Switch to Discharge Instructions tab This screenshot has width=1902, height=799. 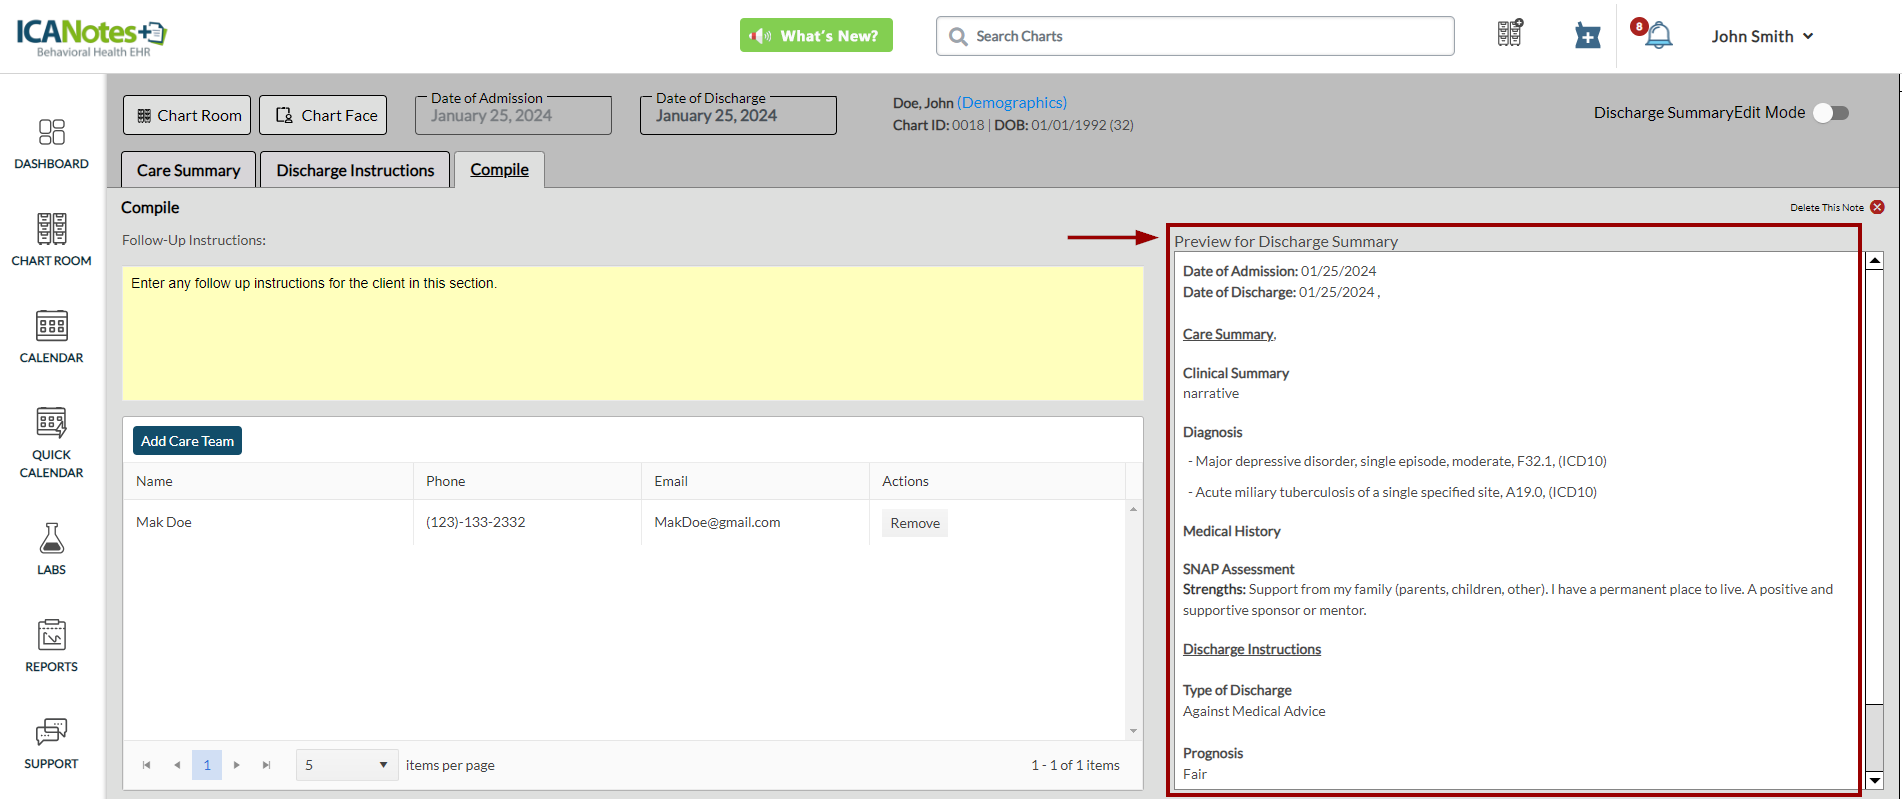click(x=355, y=170)
